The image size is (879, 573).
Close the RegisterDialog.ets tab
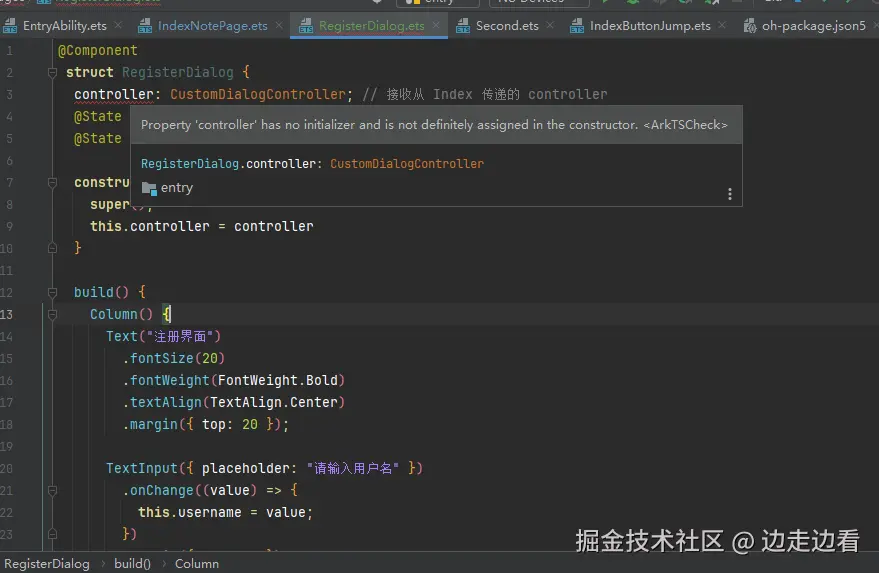pos(436,25)
